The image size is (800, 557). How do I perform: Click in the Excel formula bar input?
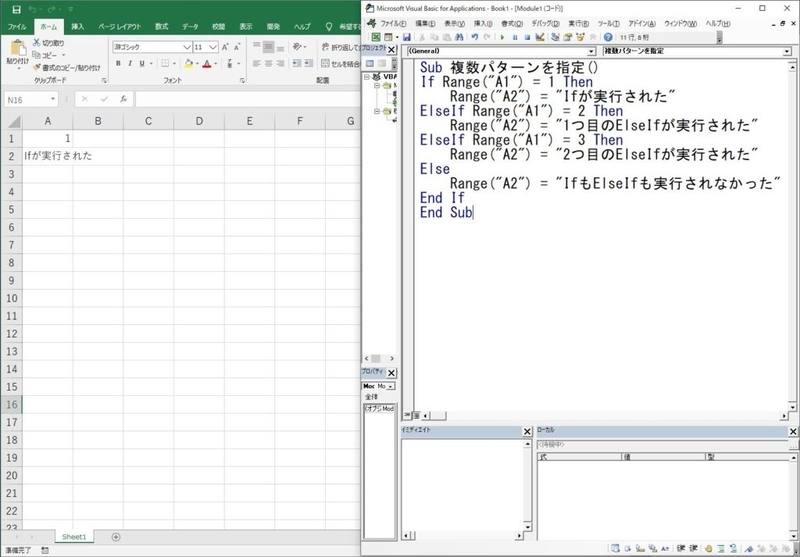248,99
